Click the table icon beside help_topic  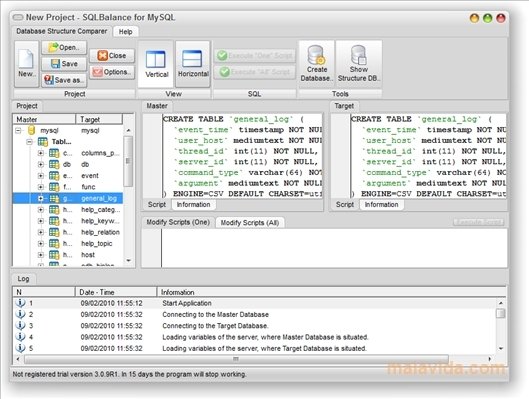point(54,244)
